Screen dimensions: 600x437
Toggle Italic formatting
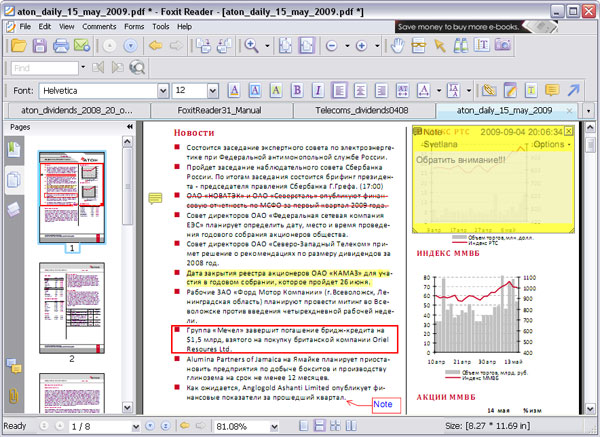pyautogui.click(x=318, y=91)
